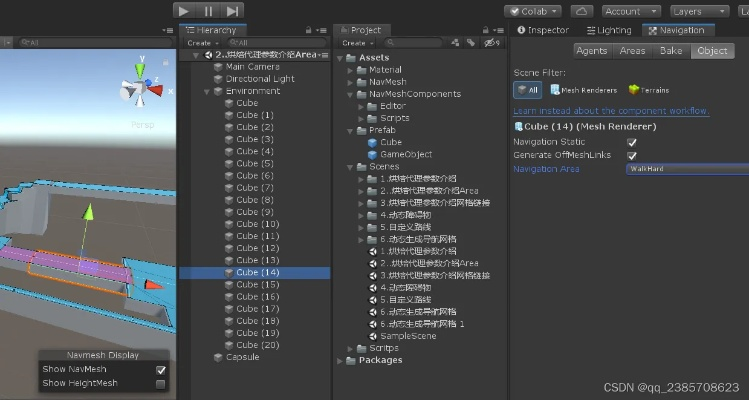Switch to the Inspector tab
749x400 pixels.
(x=542, y=30)
